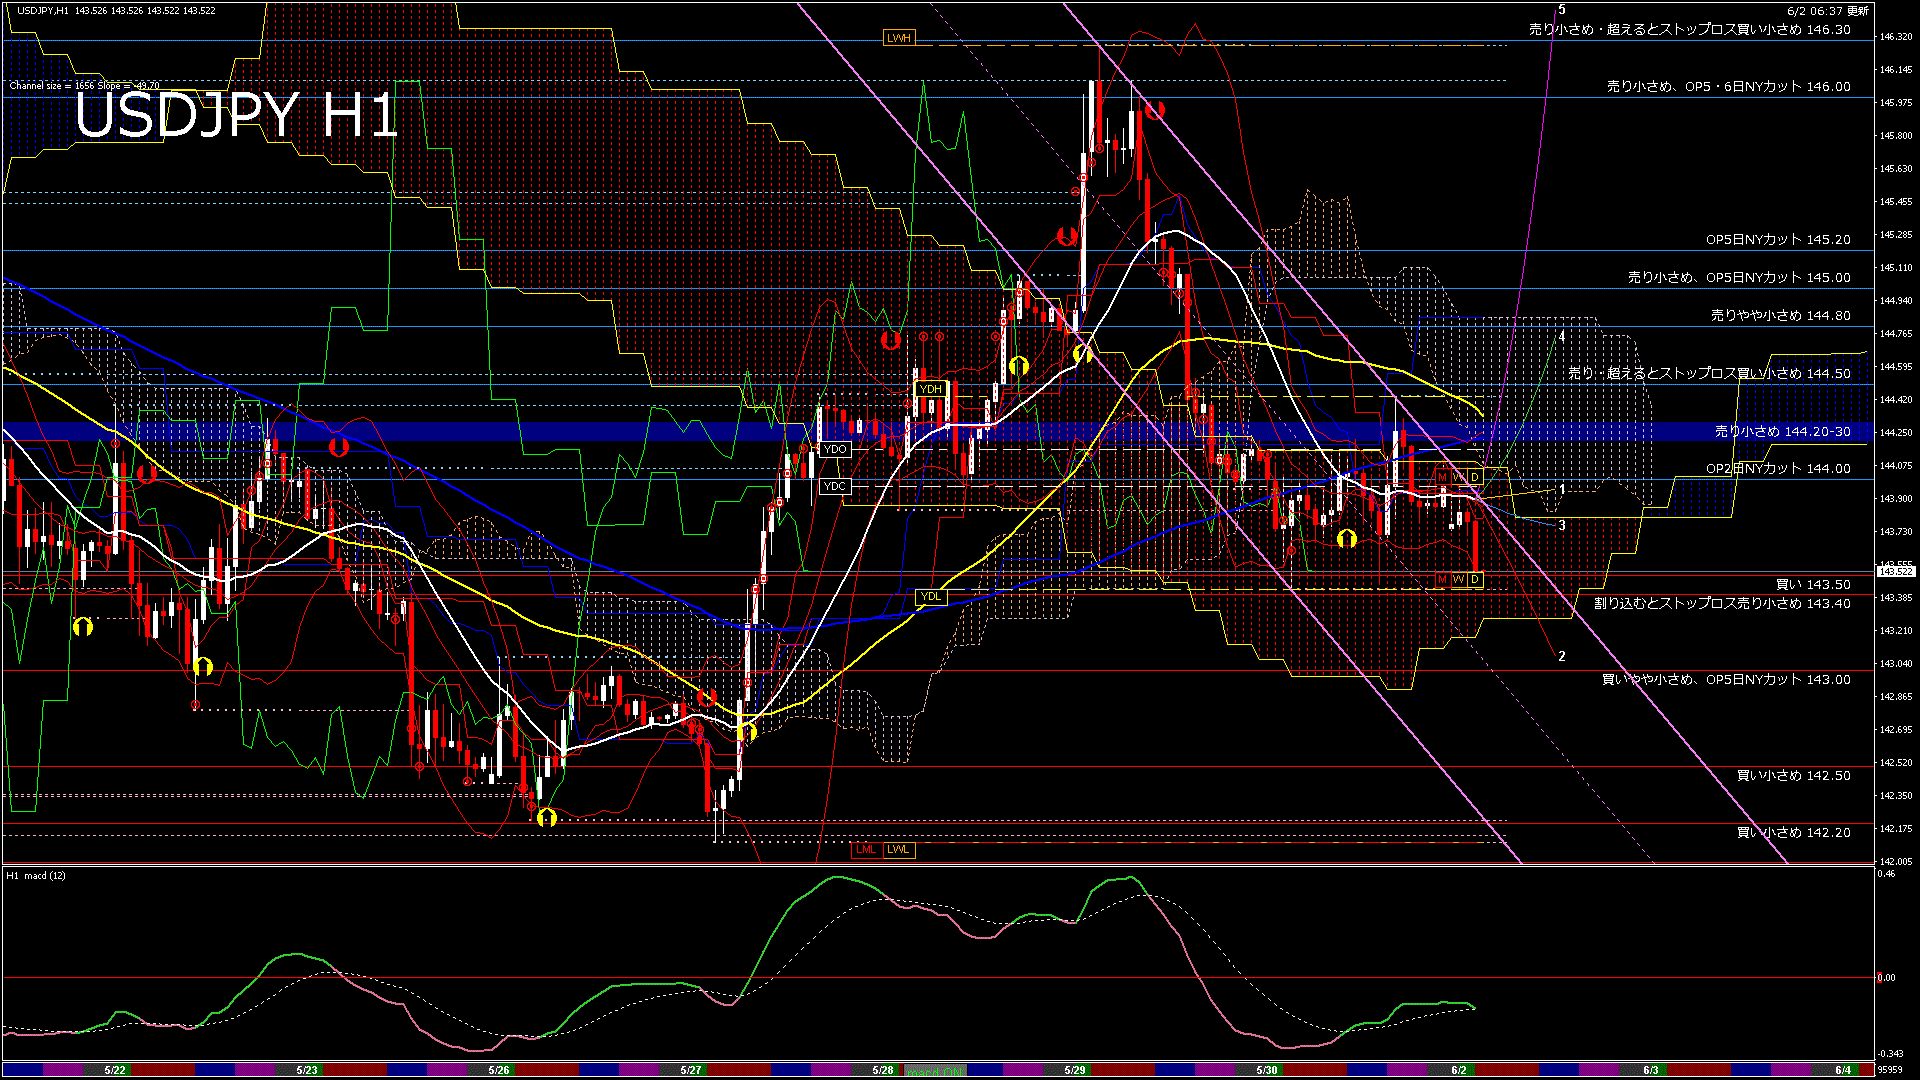Click the 145.285 value on the price axis
1920x1080 pixels.
click(x=1896, y=235)
